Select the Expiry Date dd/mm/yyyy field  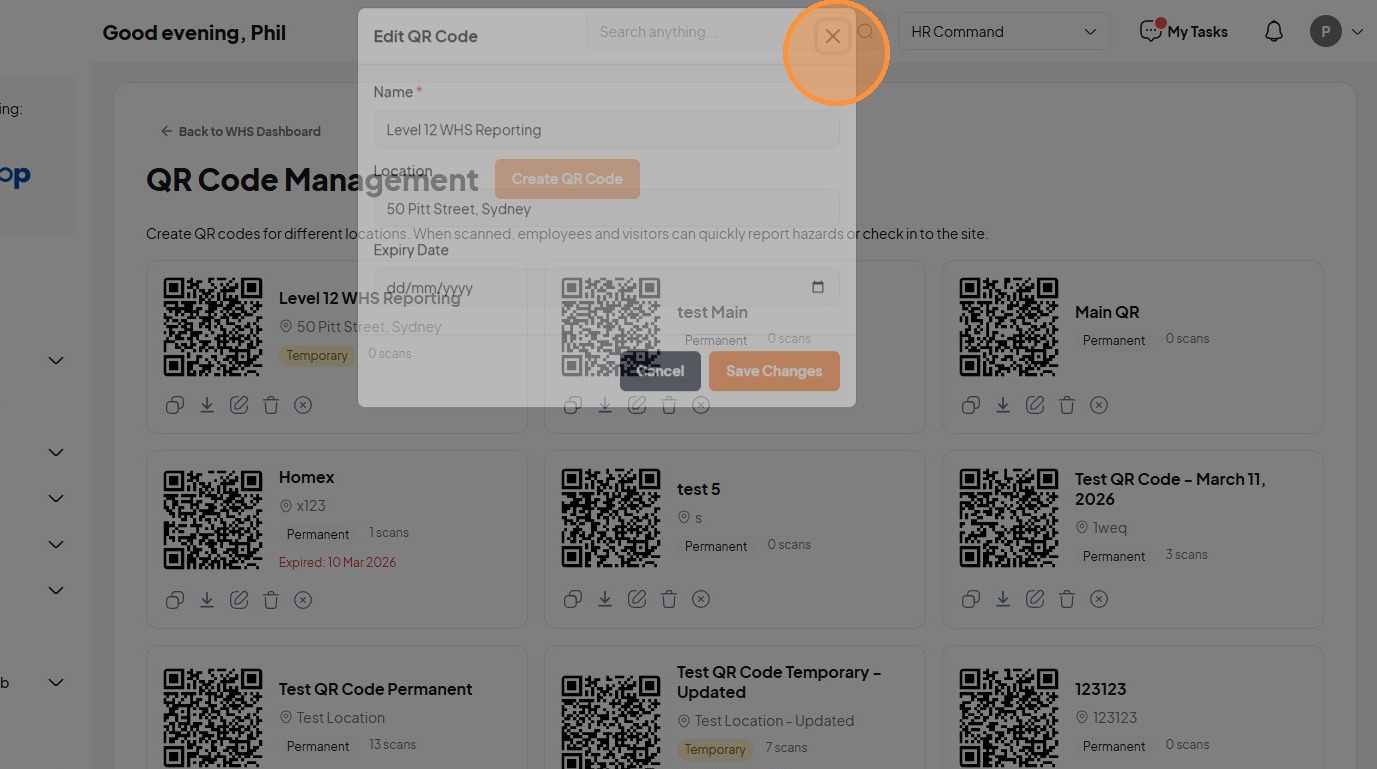coord(606,288)
